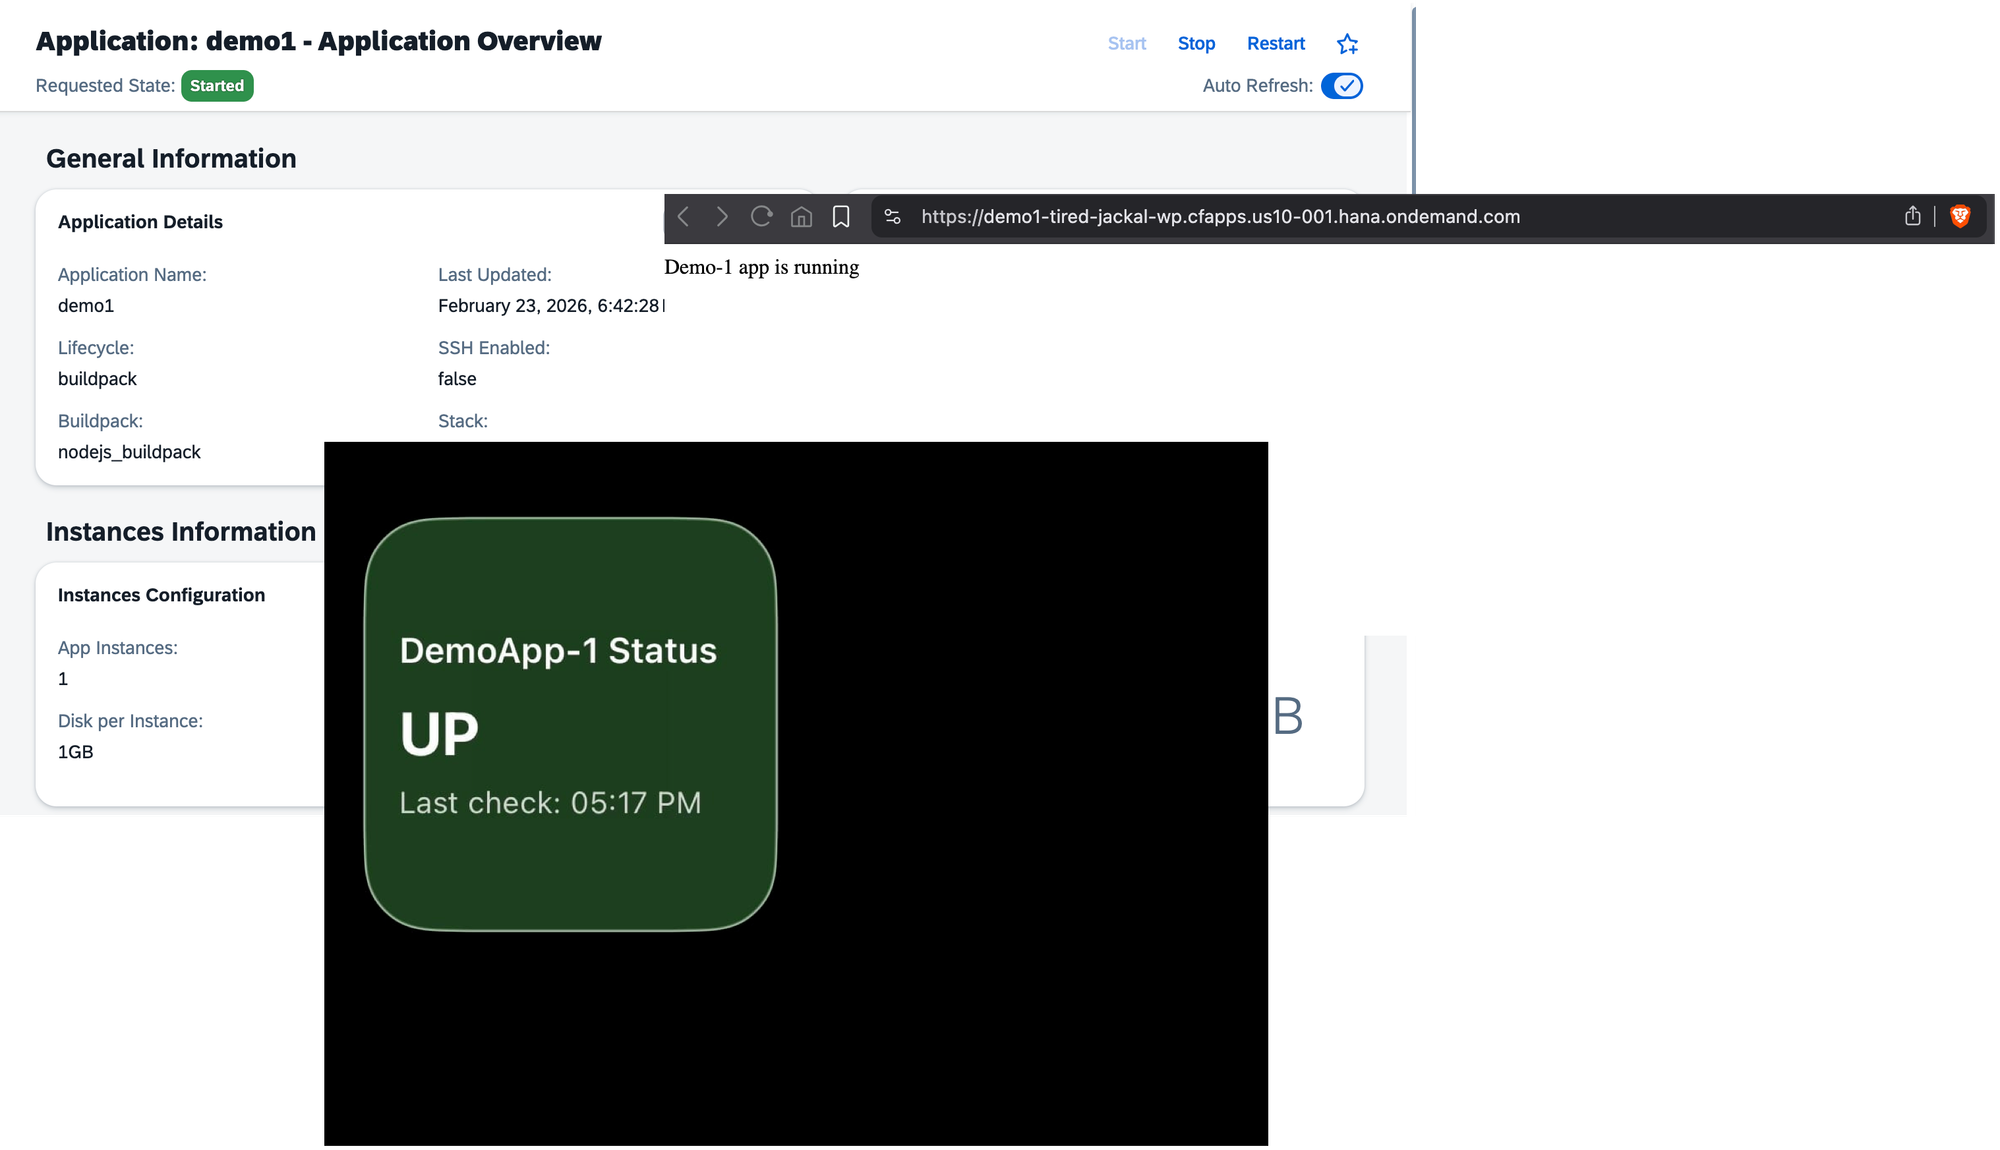Click the Instances Configuration card heading

(161, 595)
